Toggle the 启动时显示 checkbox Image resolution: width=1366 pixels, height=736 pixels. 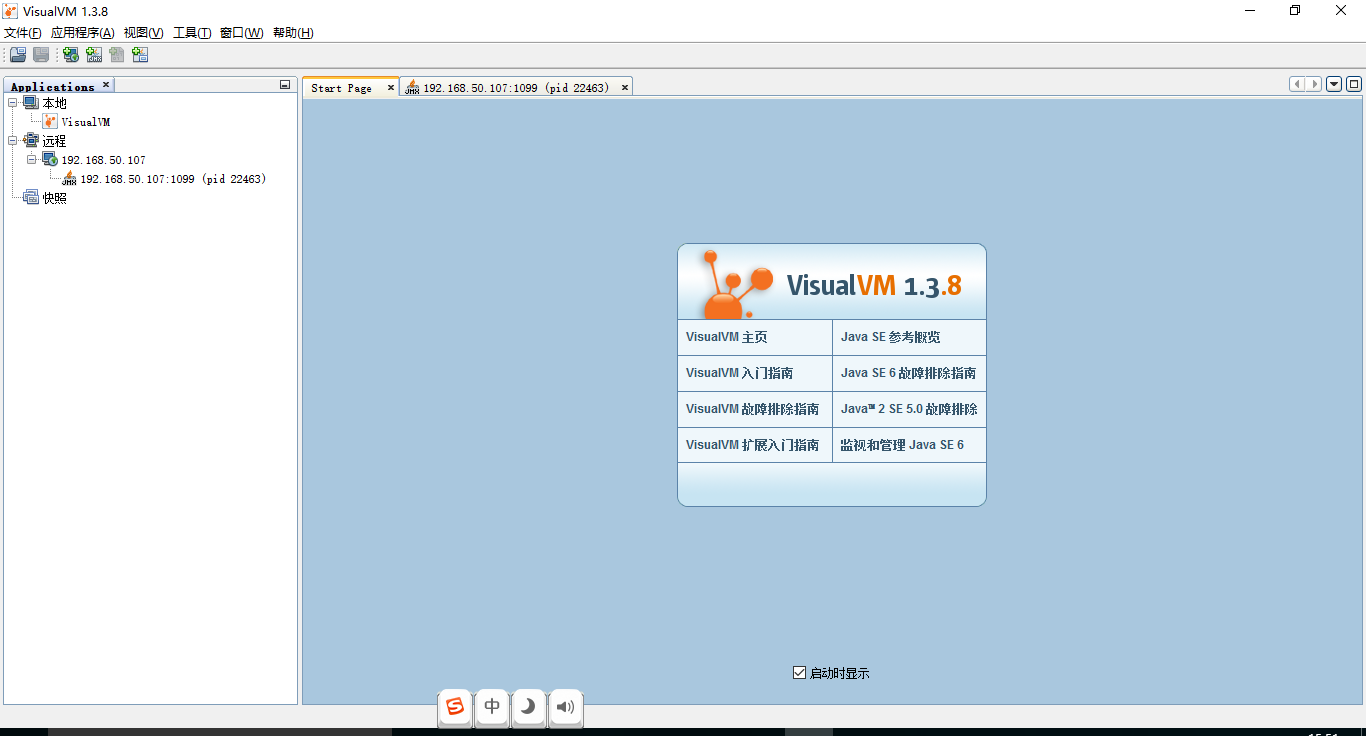(x=799, y=673)
